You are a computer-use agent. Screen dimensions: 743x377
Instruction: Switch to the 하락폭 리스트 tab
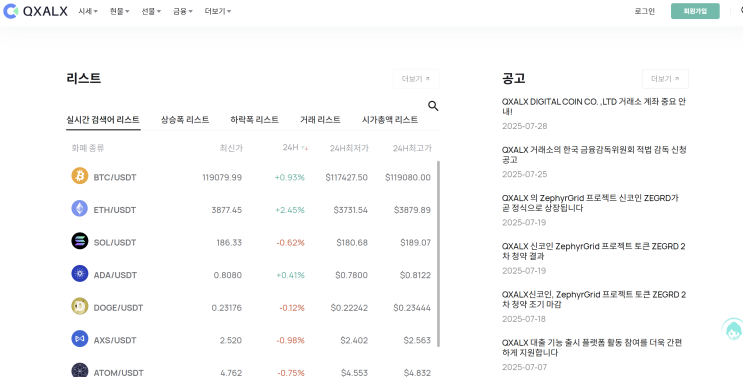254,120
